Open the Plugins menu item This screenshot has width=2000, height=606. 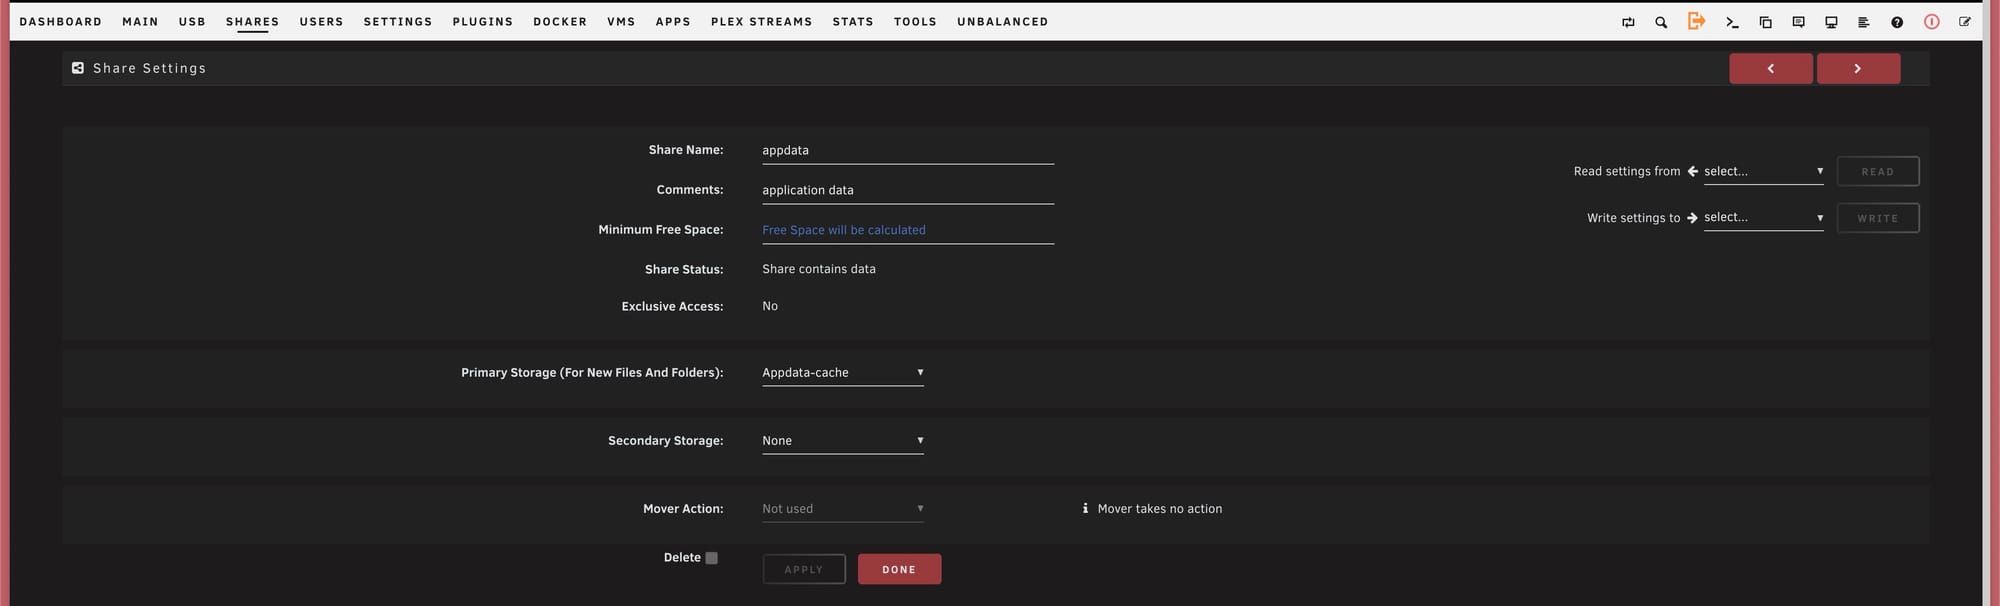click(x=482, y=21)
